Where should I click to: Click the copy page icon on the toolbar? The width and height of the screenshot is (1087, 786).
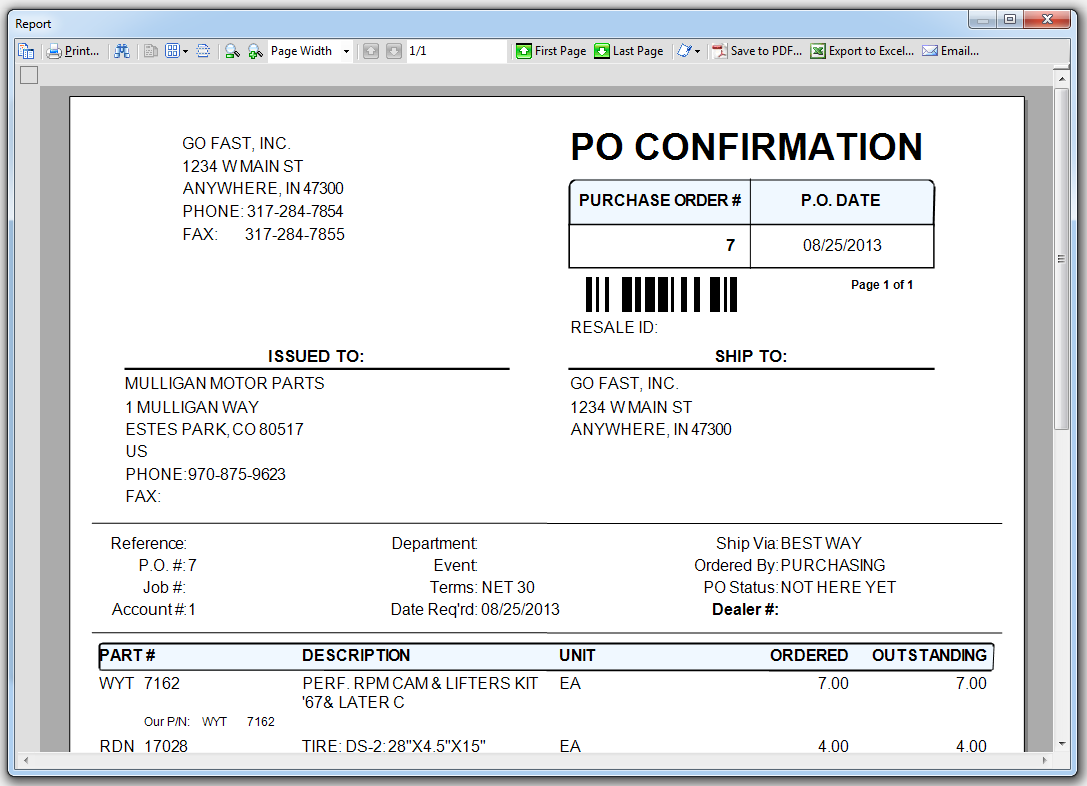150,51
